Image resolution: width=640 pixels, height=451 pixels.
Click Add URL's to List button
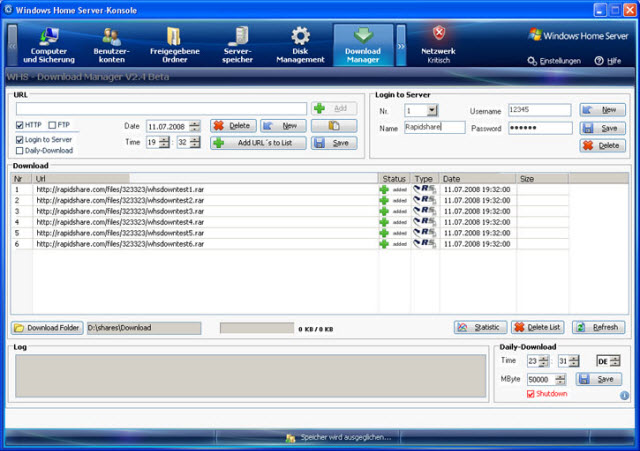258,143
